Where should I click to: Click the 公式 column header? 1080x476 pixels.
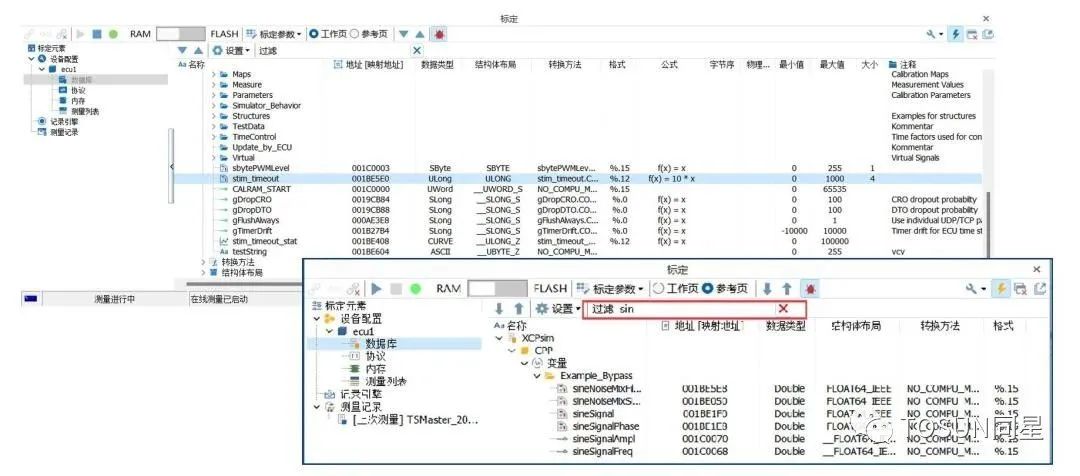click(x=669, y=65)
